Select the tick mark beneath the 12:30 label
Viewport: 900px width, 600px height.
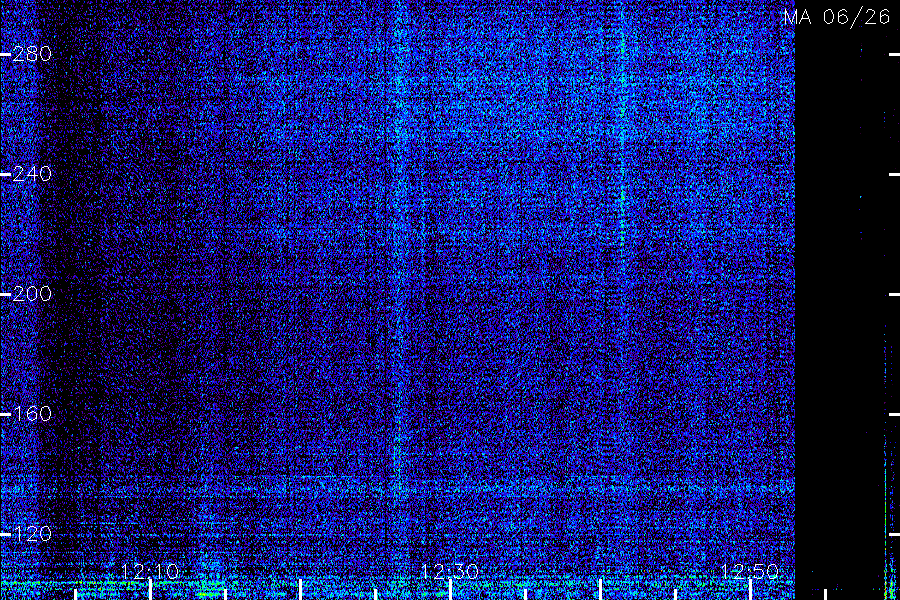pyautogui.click(x=450, y=590)
